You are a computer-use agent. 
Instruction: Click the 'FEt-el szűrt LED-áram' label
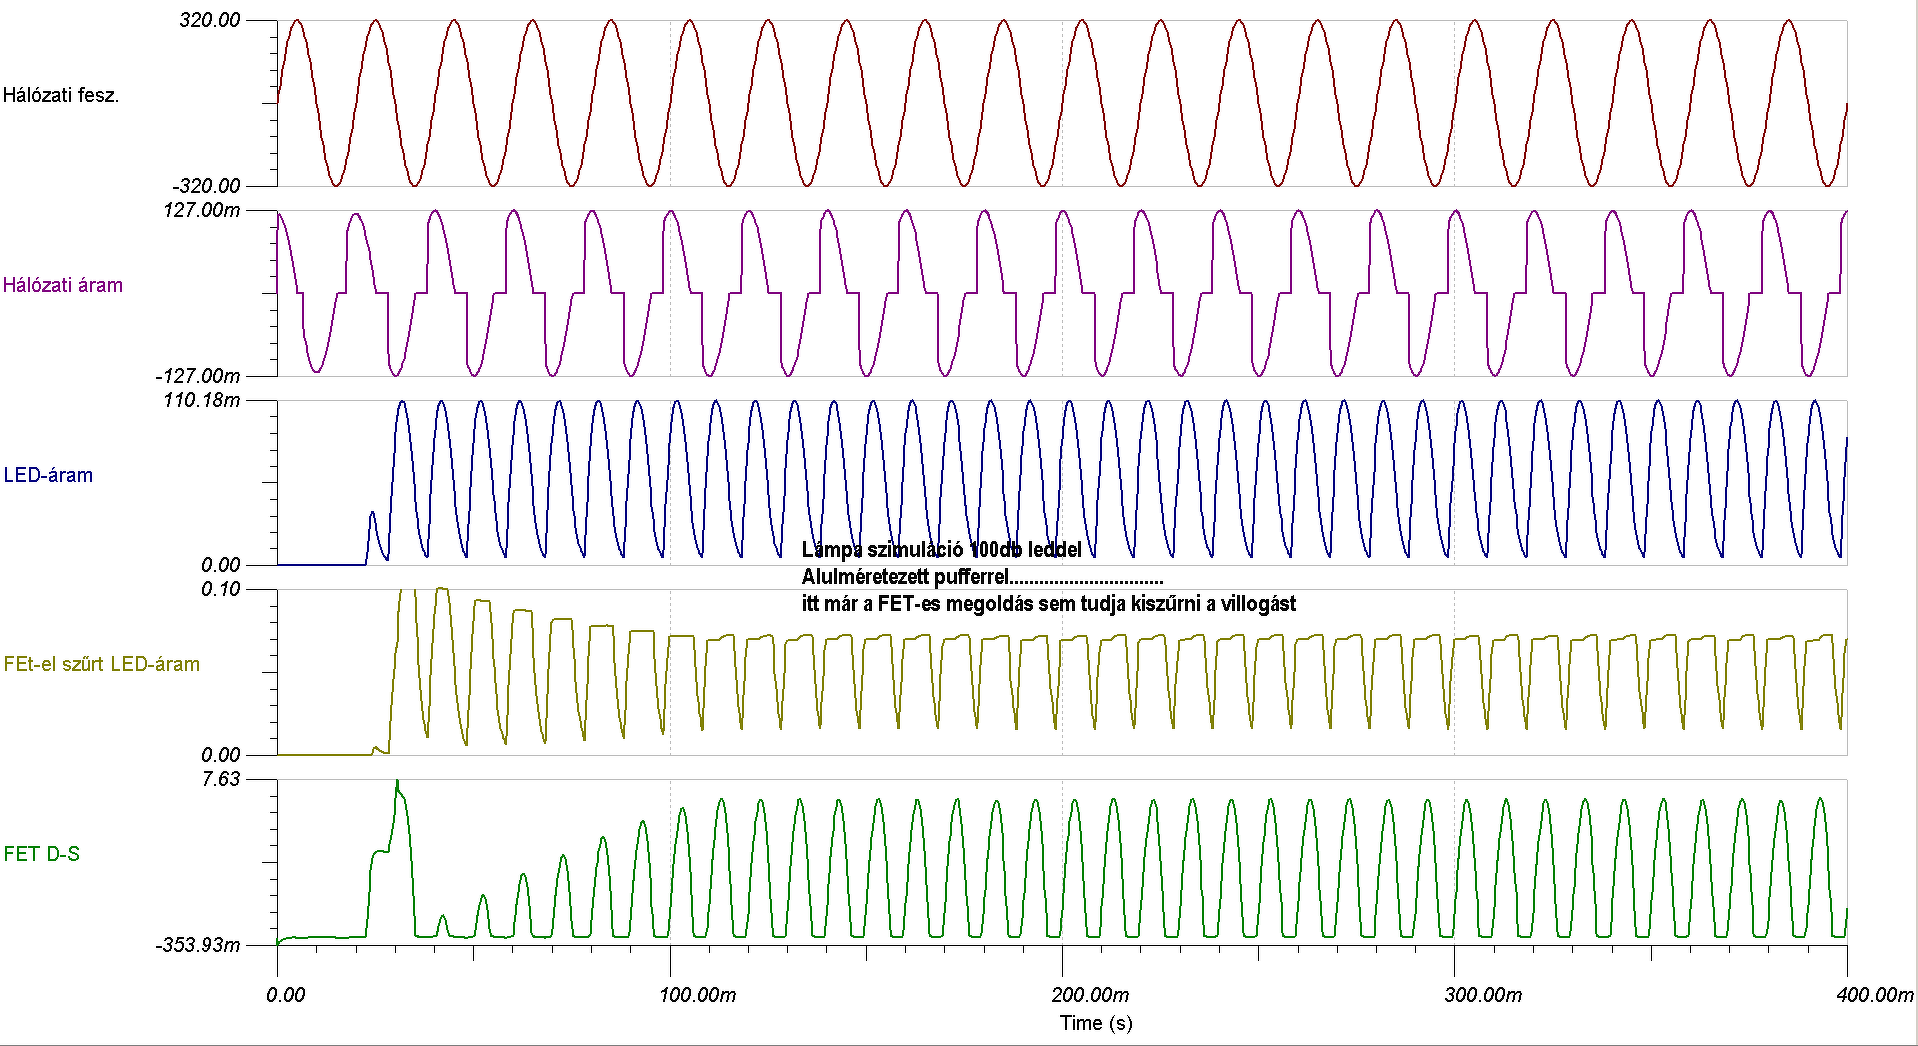pyautogui.click(x=102, y=664)
